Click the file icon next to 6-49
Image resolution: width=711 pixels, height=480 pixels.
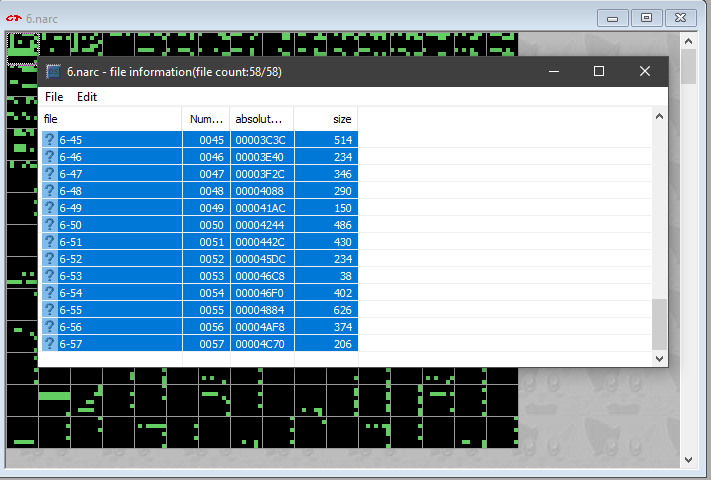(x=50, y=208)
